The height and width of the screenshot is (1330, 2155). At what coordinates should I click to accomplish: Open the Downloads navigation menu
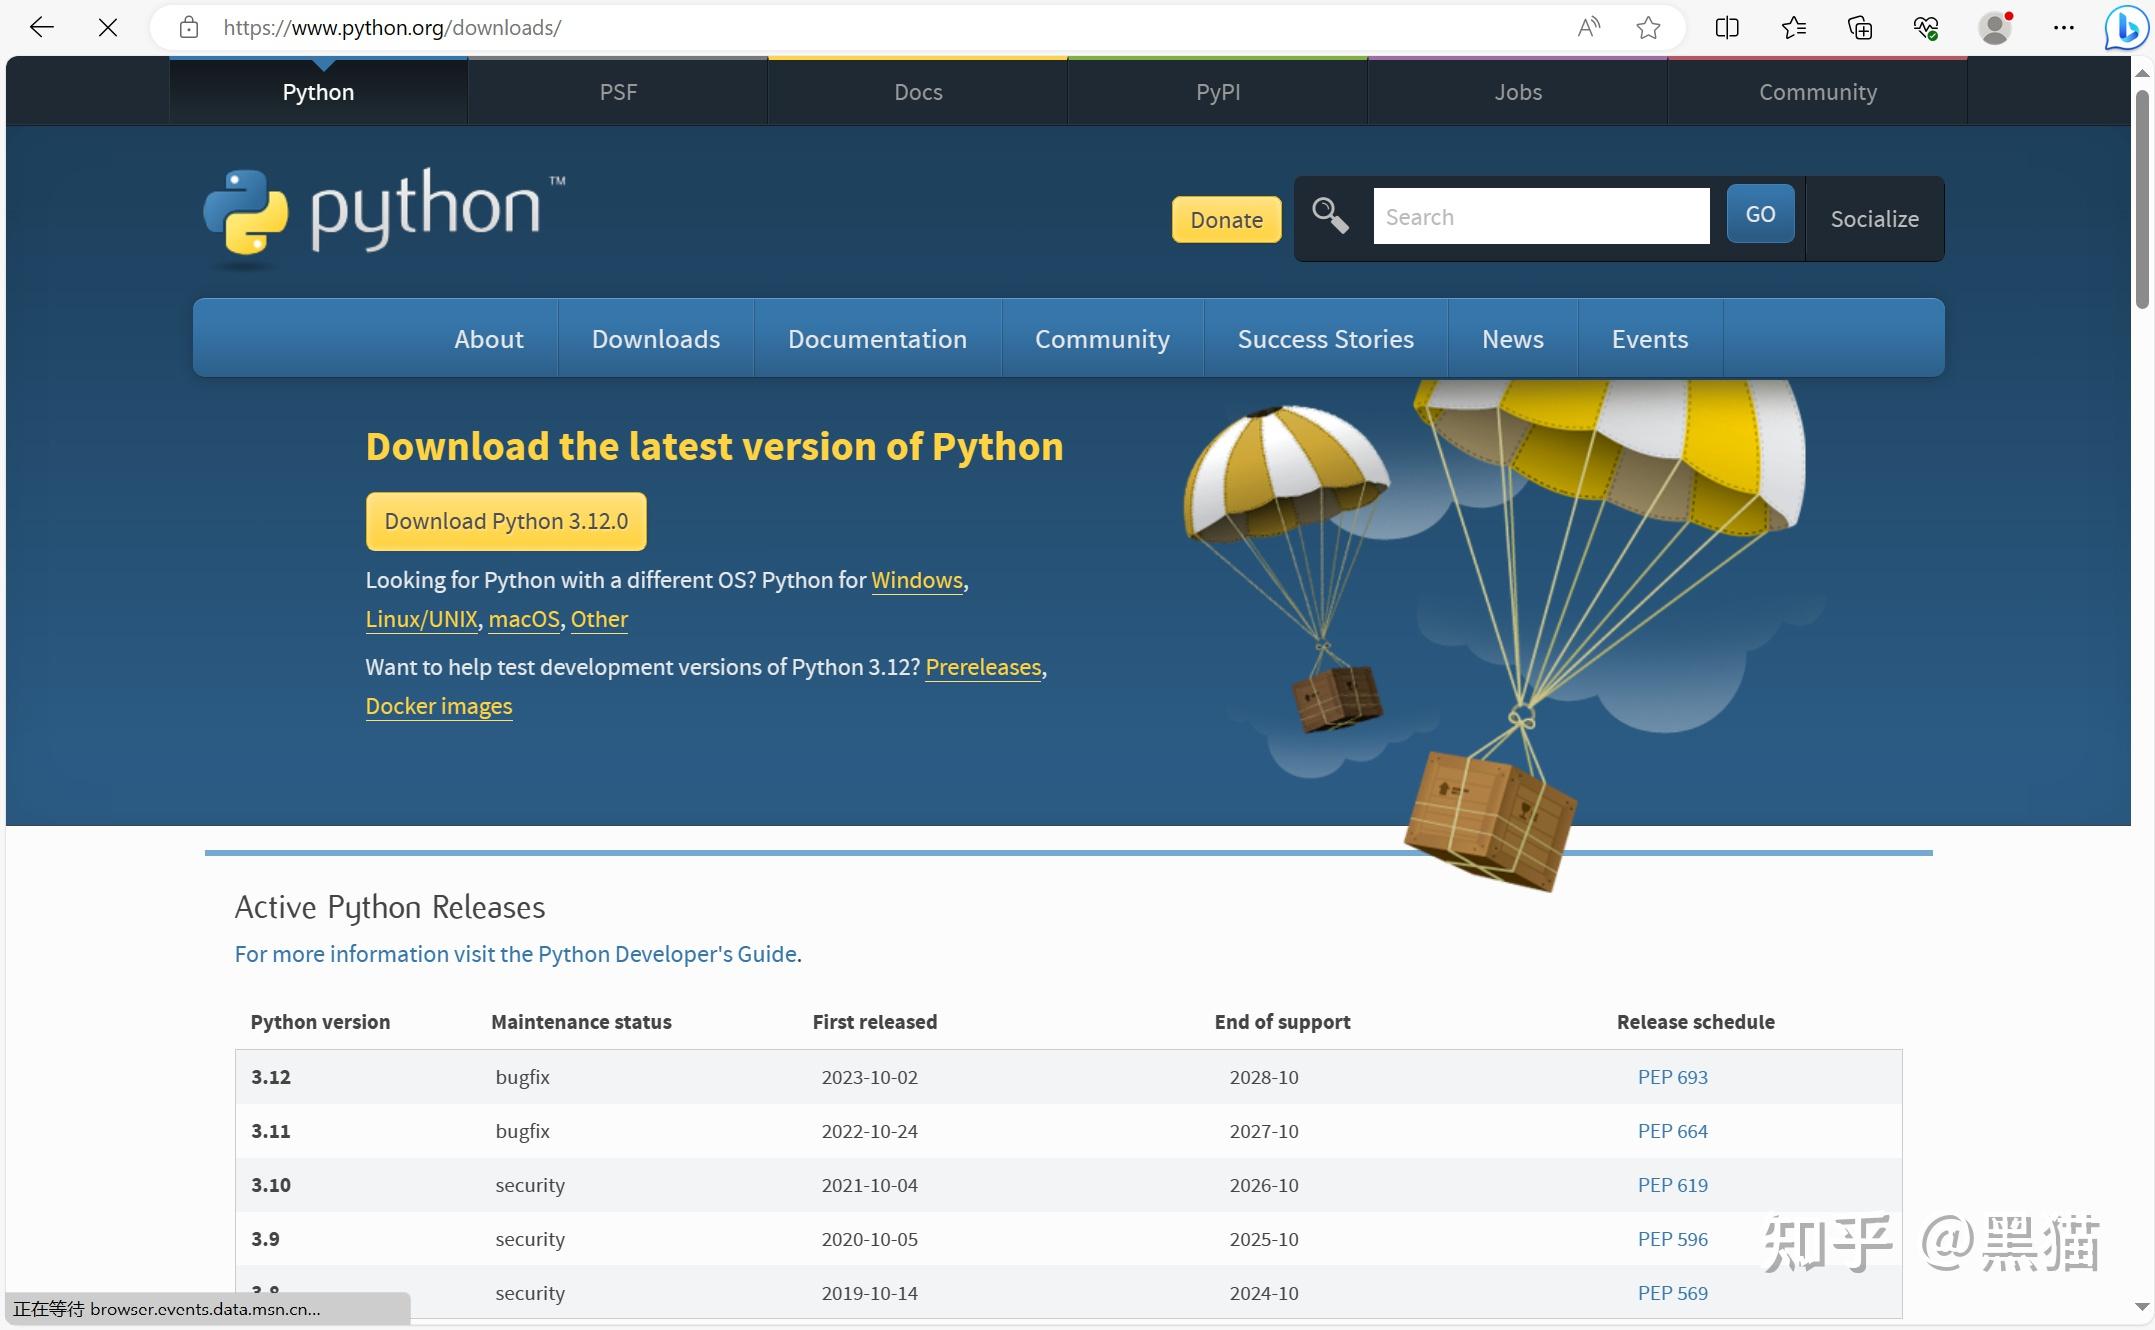655,339
